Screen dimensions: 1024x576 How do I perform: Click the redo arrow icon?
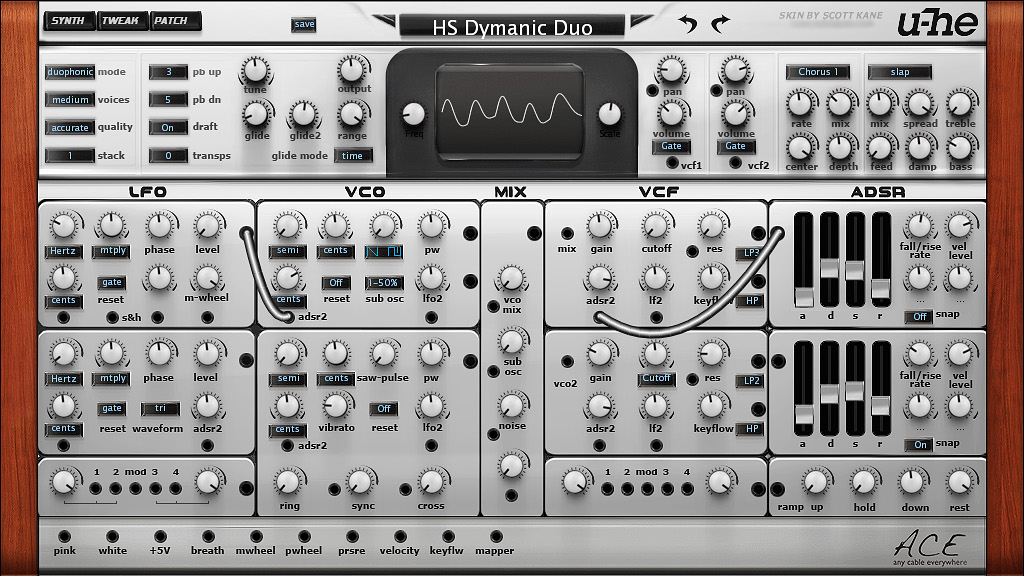721,24
